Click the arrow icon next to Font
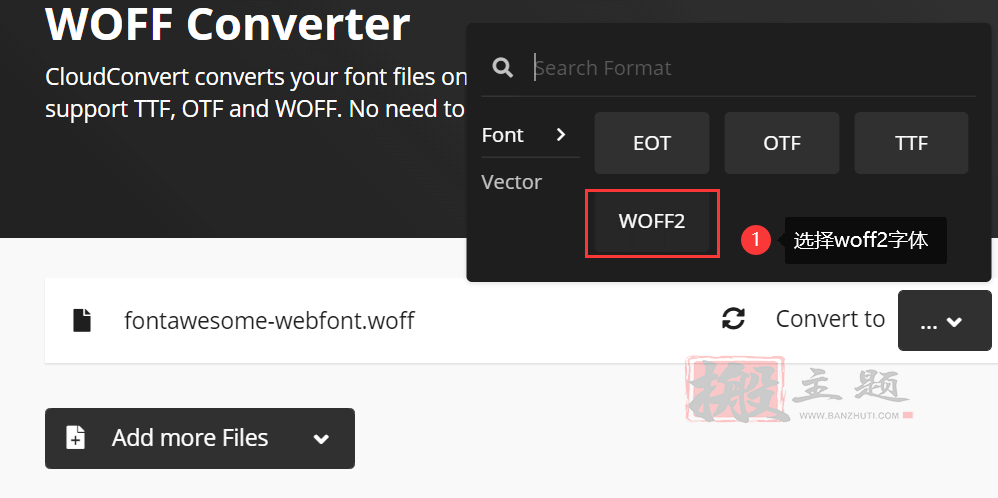Viewport: 998px width, 498px height. tap(560, 134)
